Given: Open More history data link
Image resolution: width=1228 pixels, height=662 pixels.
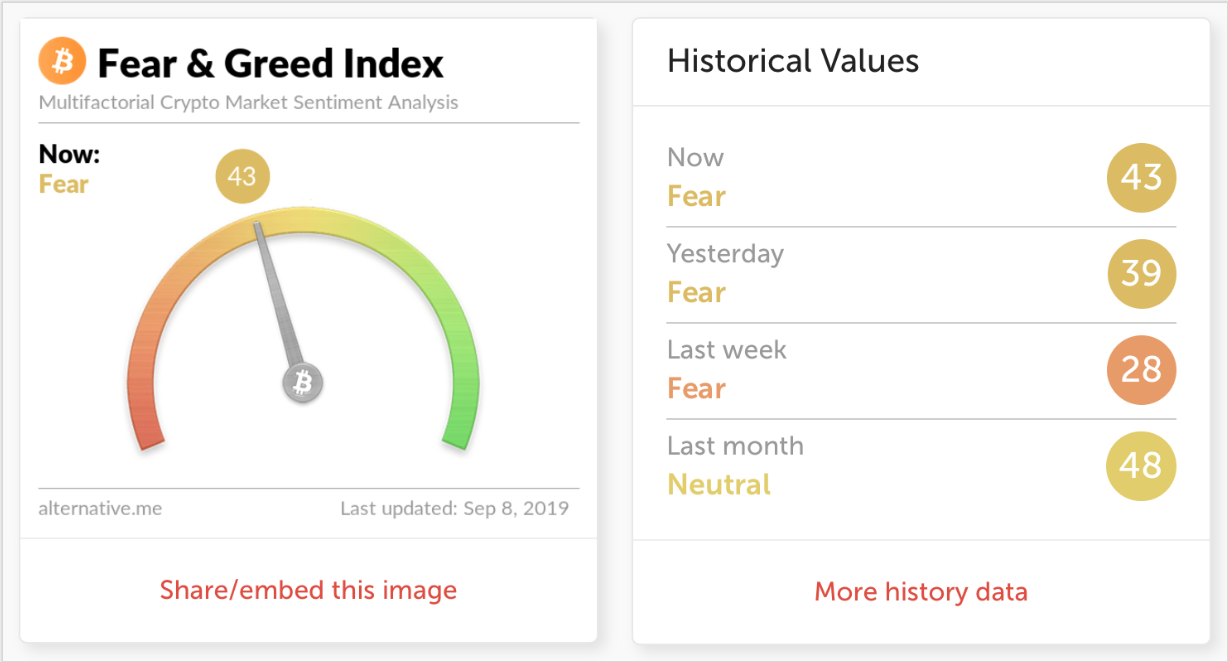Looking at the screenshot, I should click(x=921, y=592).
